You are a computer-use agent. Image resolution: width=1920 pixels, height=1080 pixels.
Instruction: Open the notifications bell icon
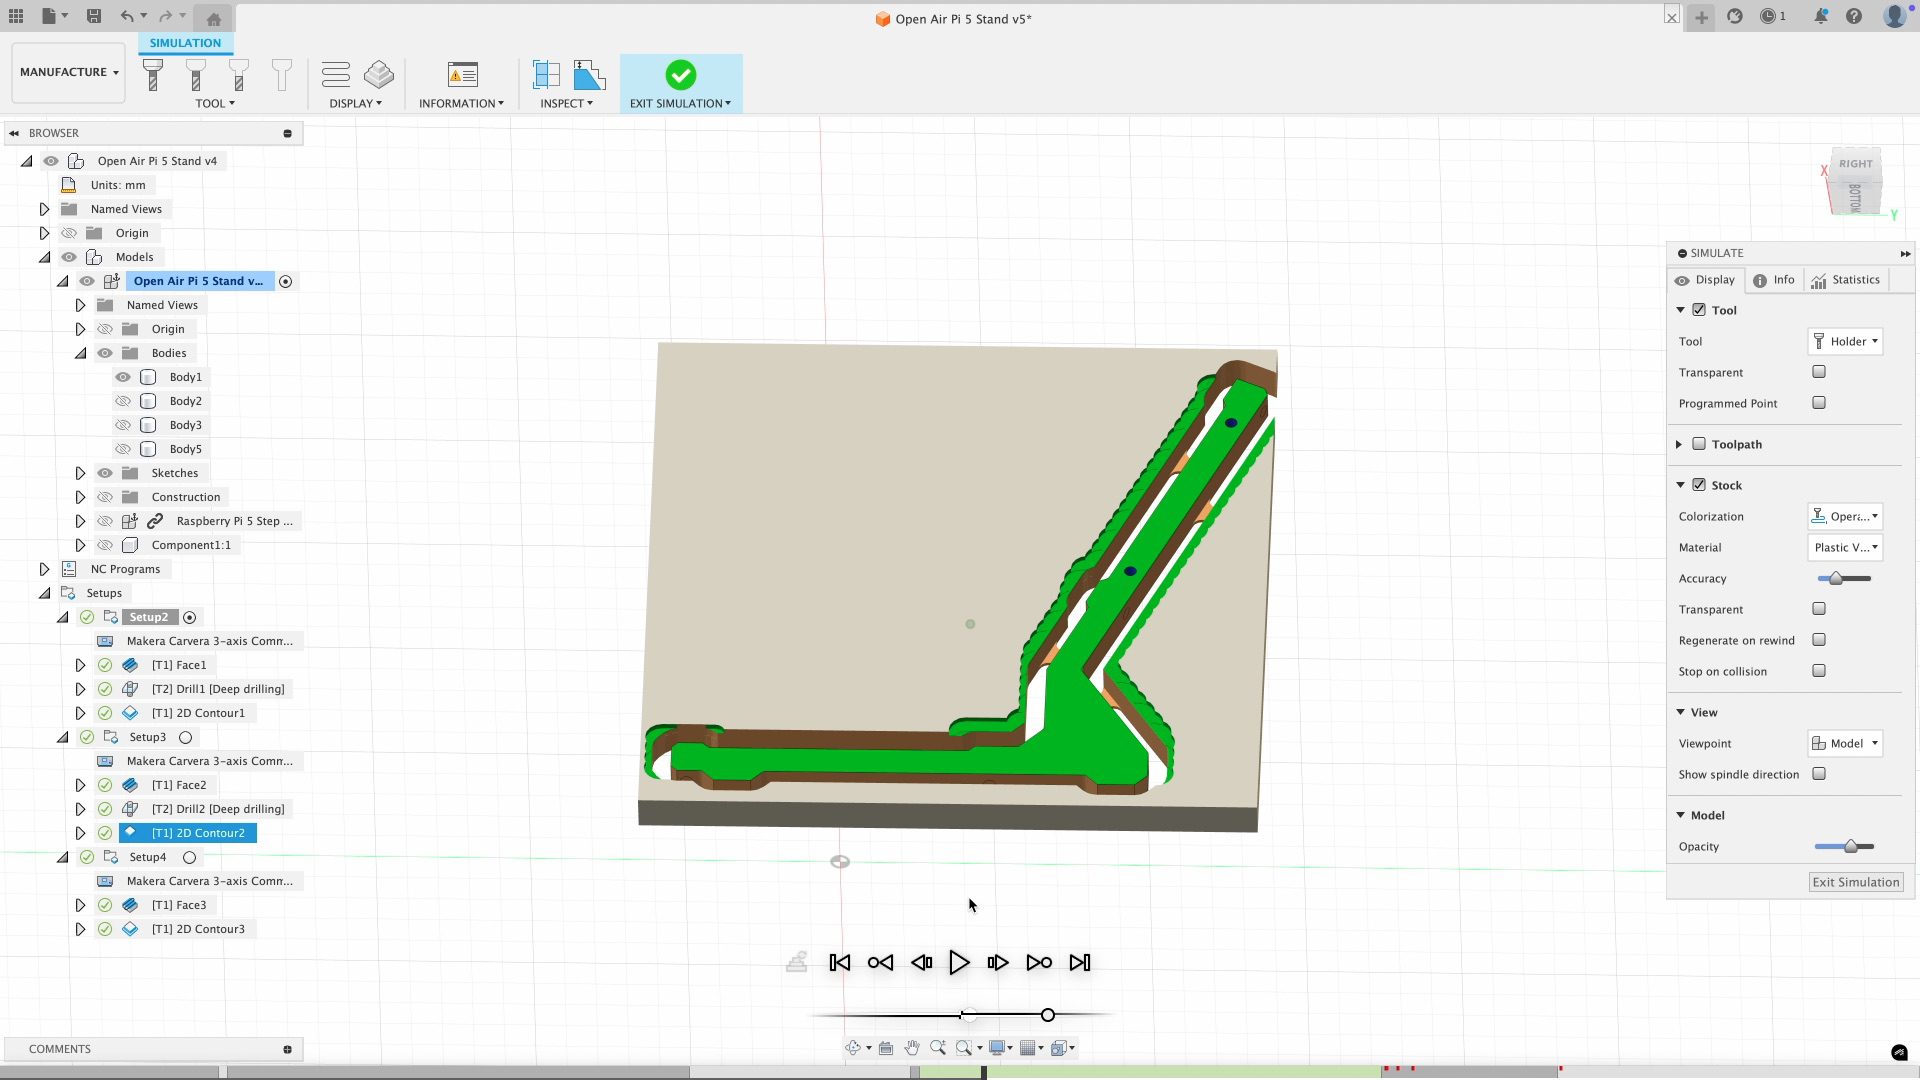click(x=1820, y=16)
